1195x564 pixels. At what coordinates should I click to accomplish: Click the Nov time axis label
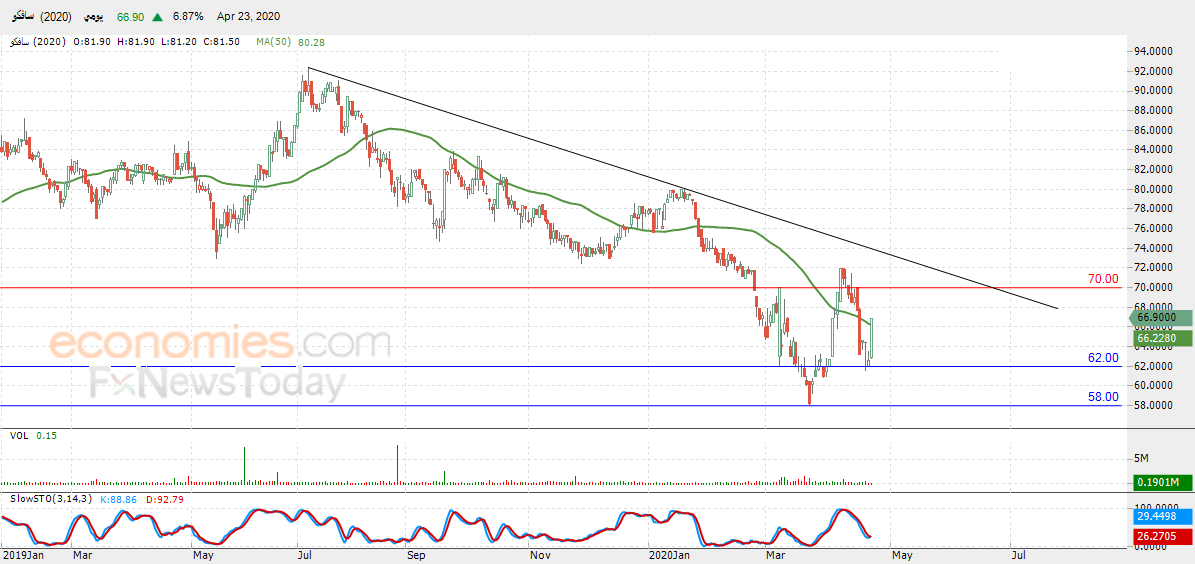(540, 556)
